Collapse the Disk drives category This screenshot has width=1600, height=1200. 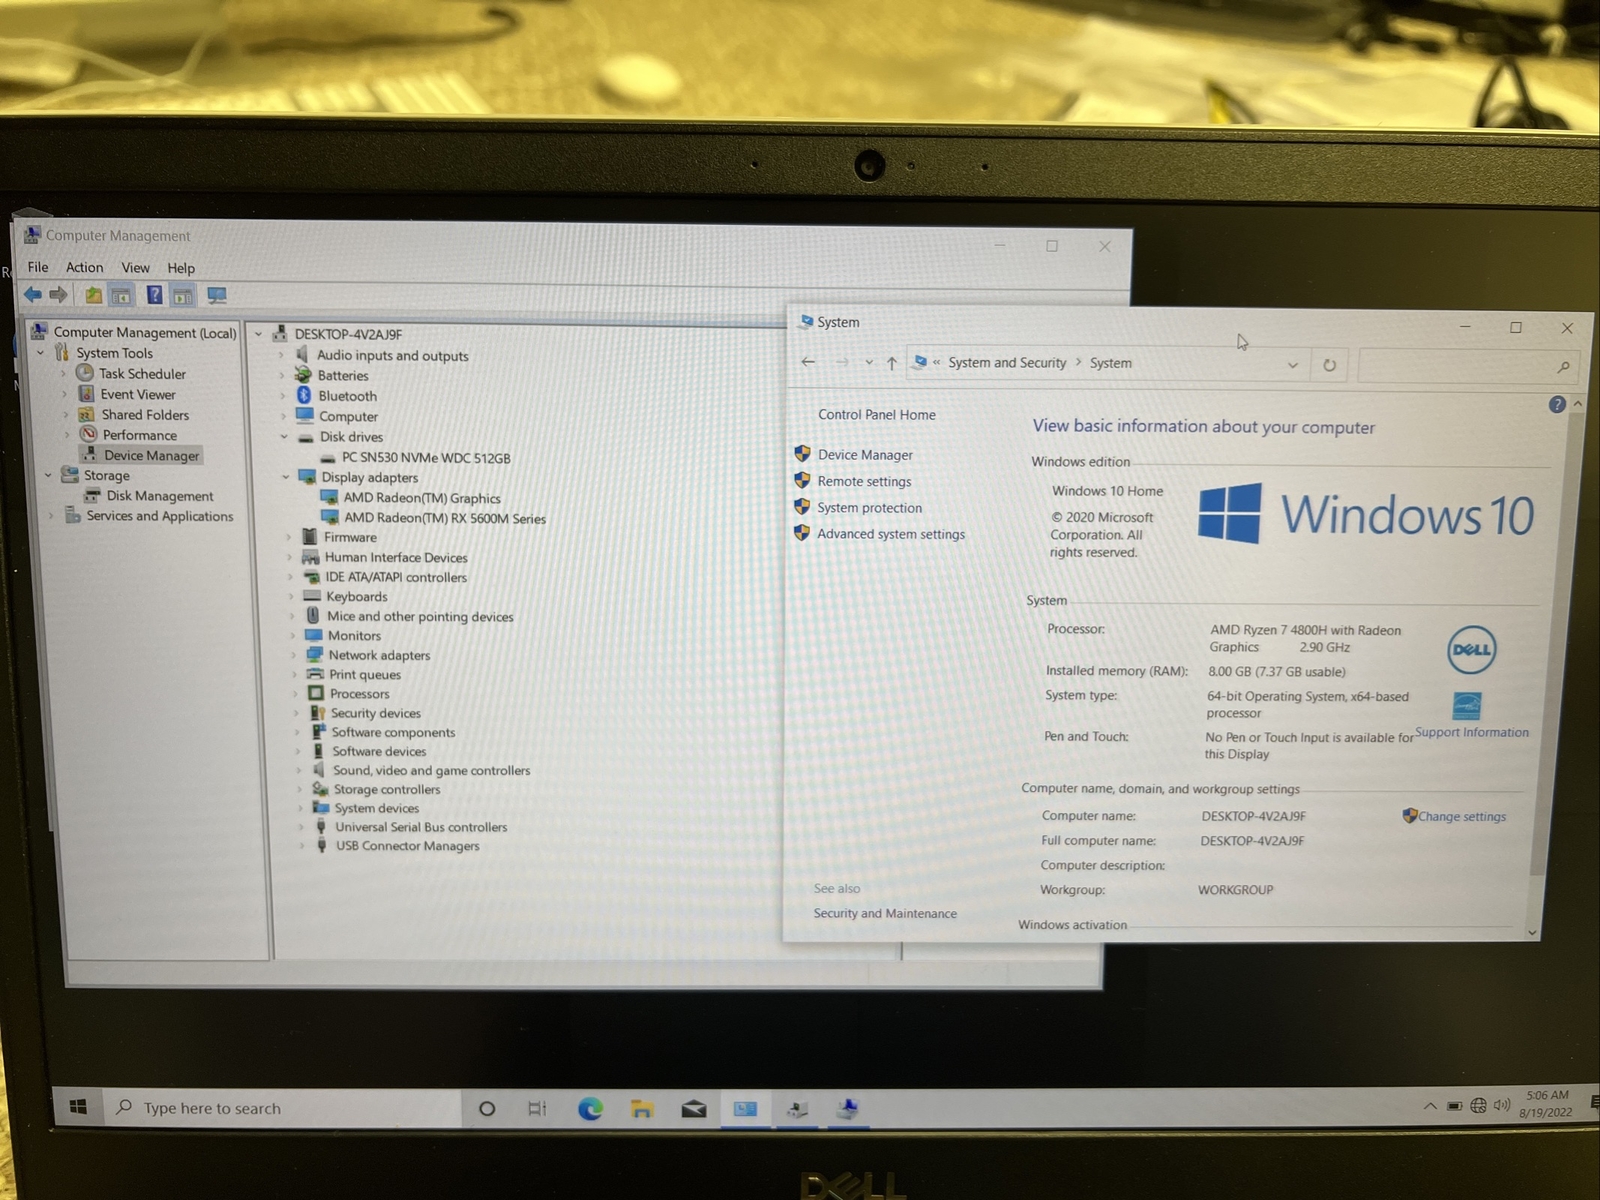coord(284,437)
